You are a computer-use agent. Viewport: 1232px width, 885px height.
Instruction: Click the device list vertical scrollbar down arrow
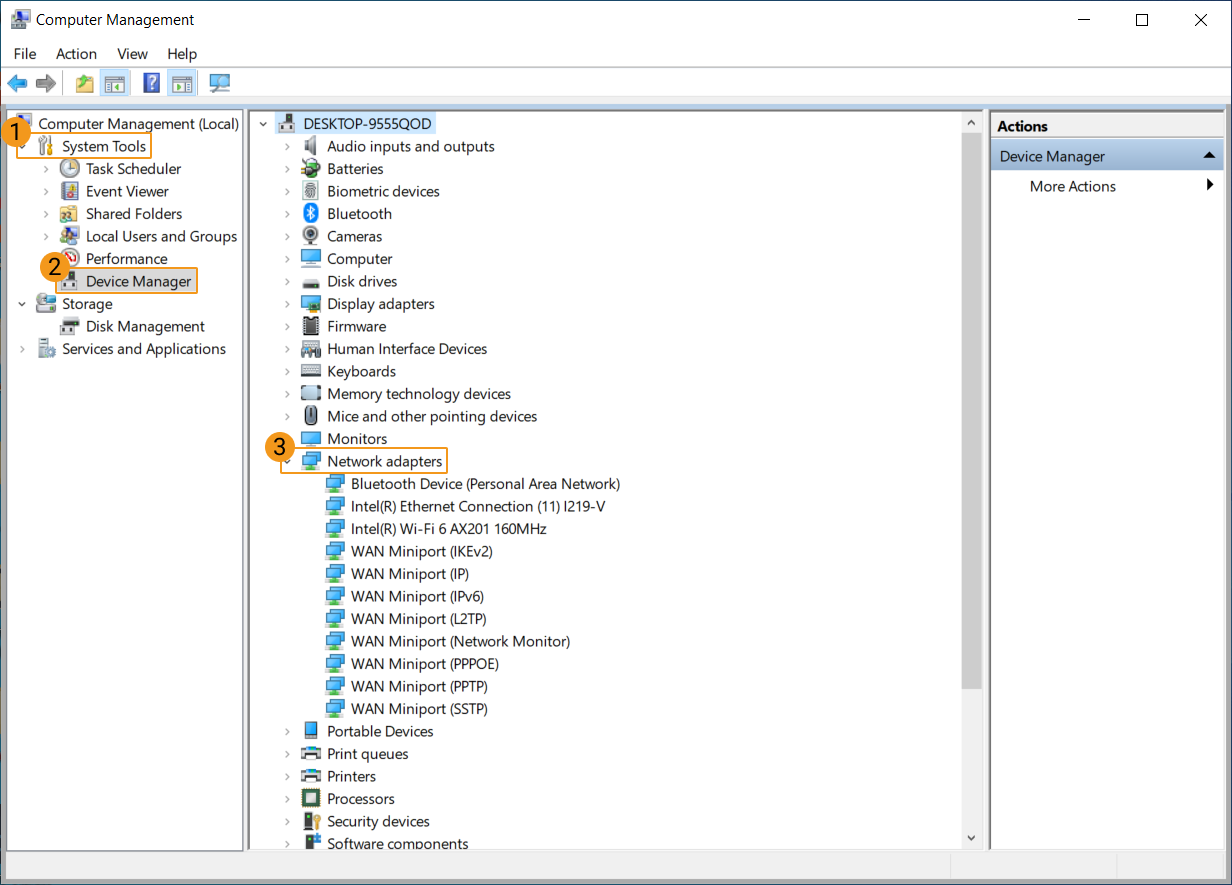click(970, 838)
